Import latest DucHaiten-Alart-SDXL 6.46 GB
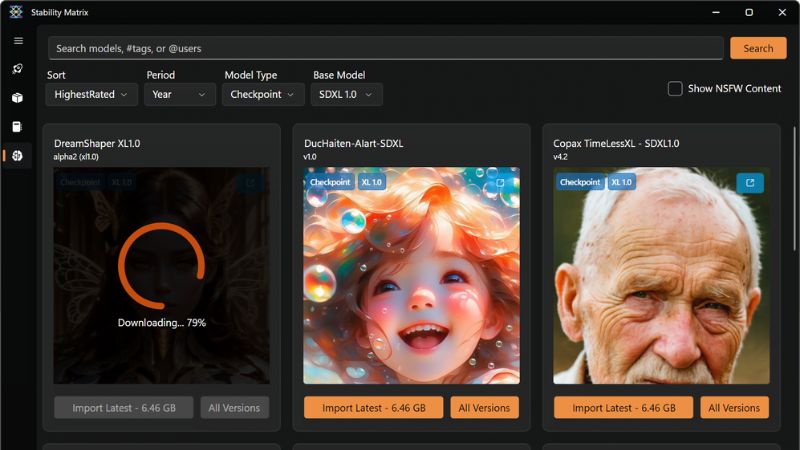Screen dimensions: 800x450 click(373, 408)
